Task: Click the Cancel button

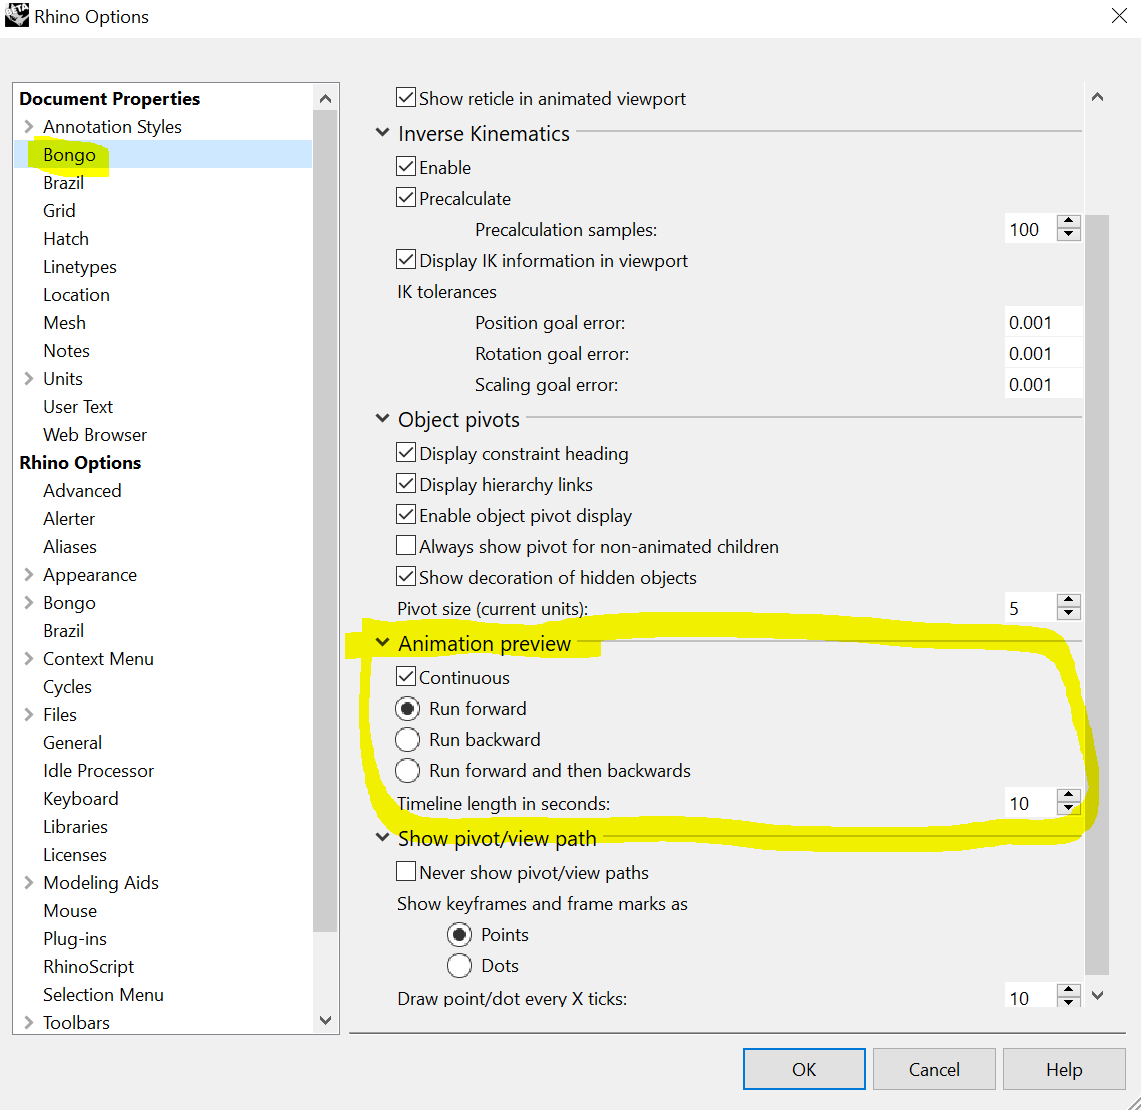Action: click(934, 1069)
